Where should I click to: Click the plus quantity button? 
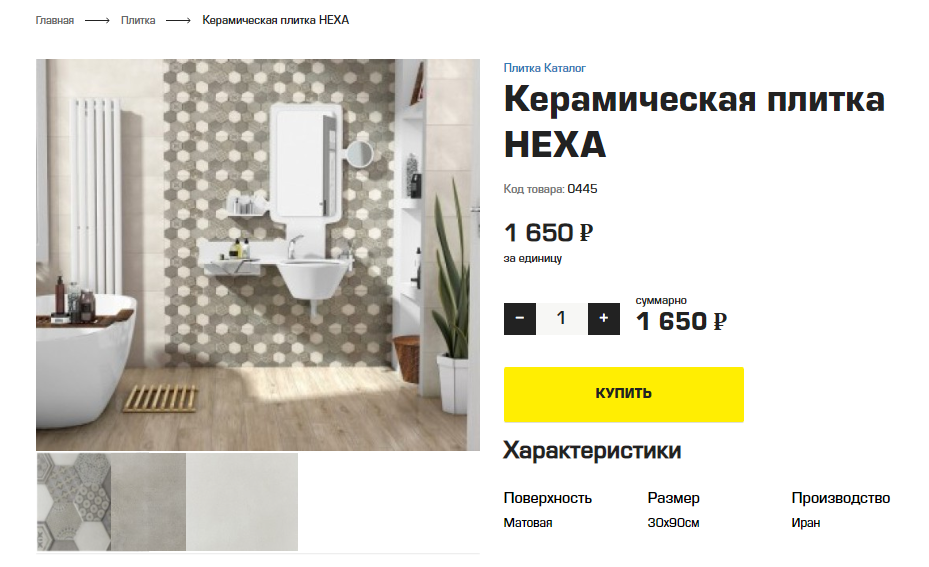604,319
